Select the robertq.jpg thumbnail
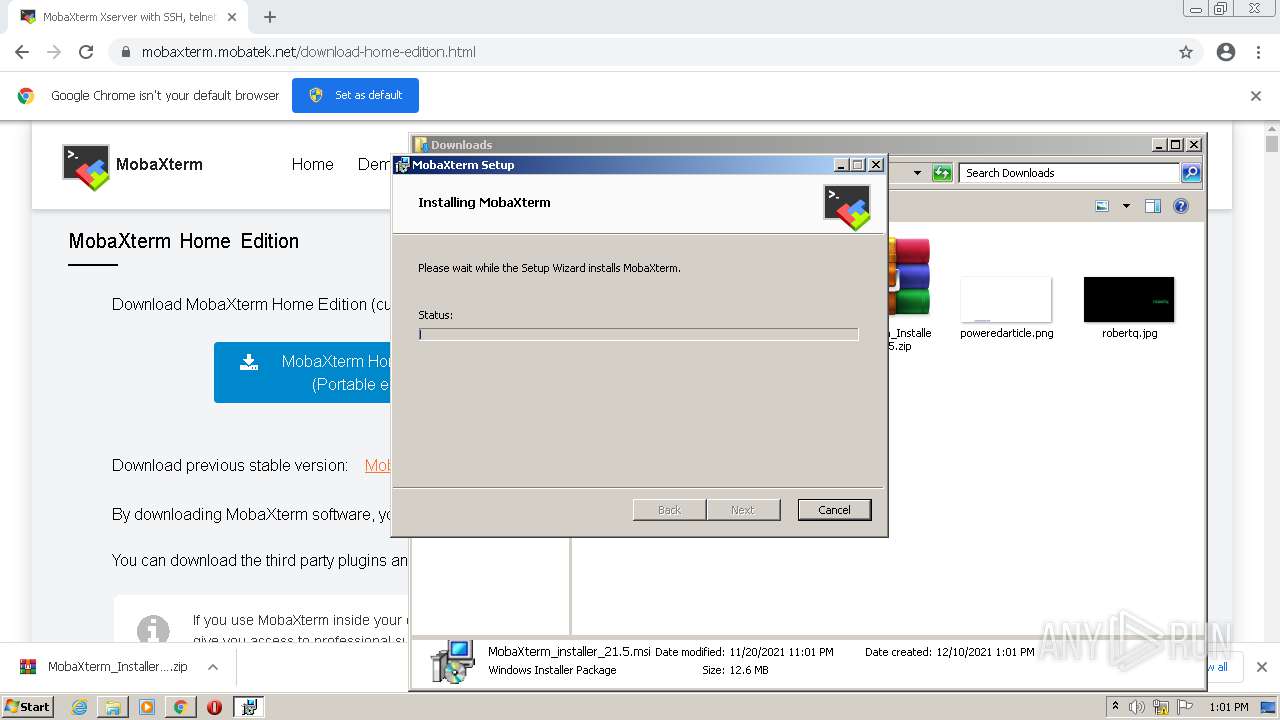 (1129, 299)
